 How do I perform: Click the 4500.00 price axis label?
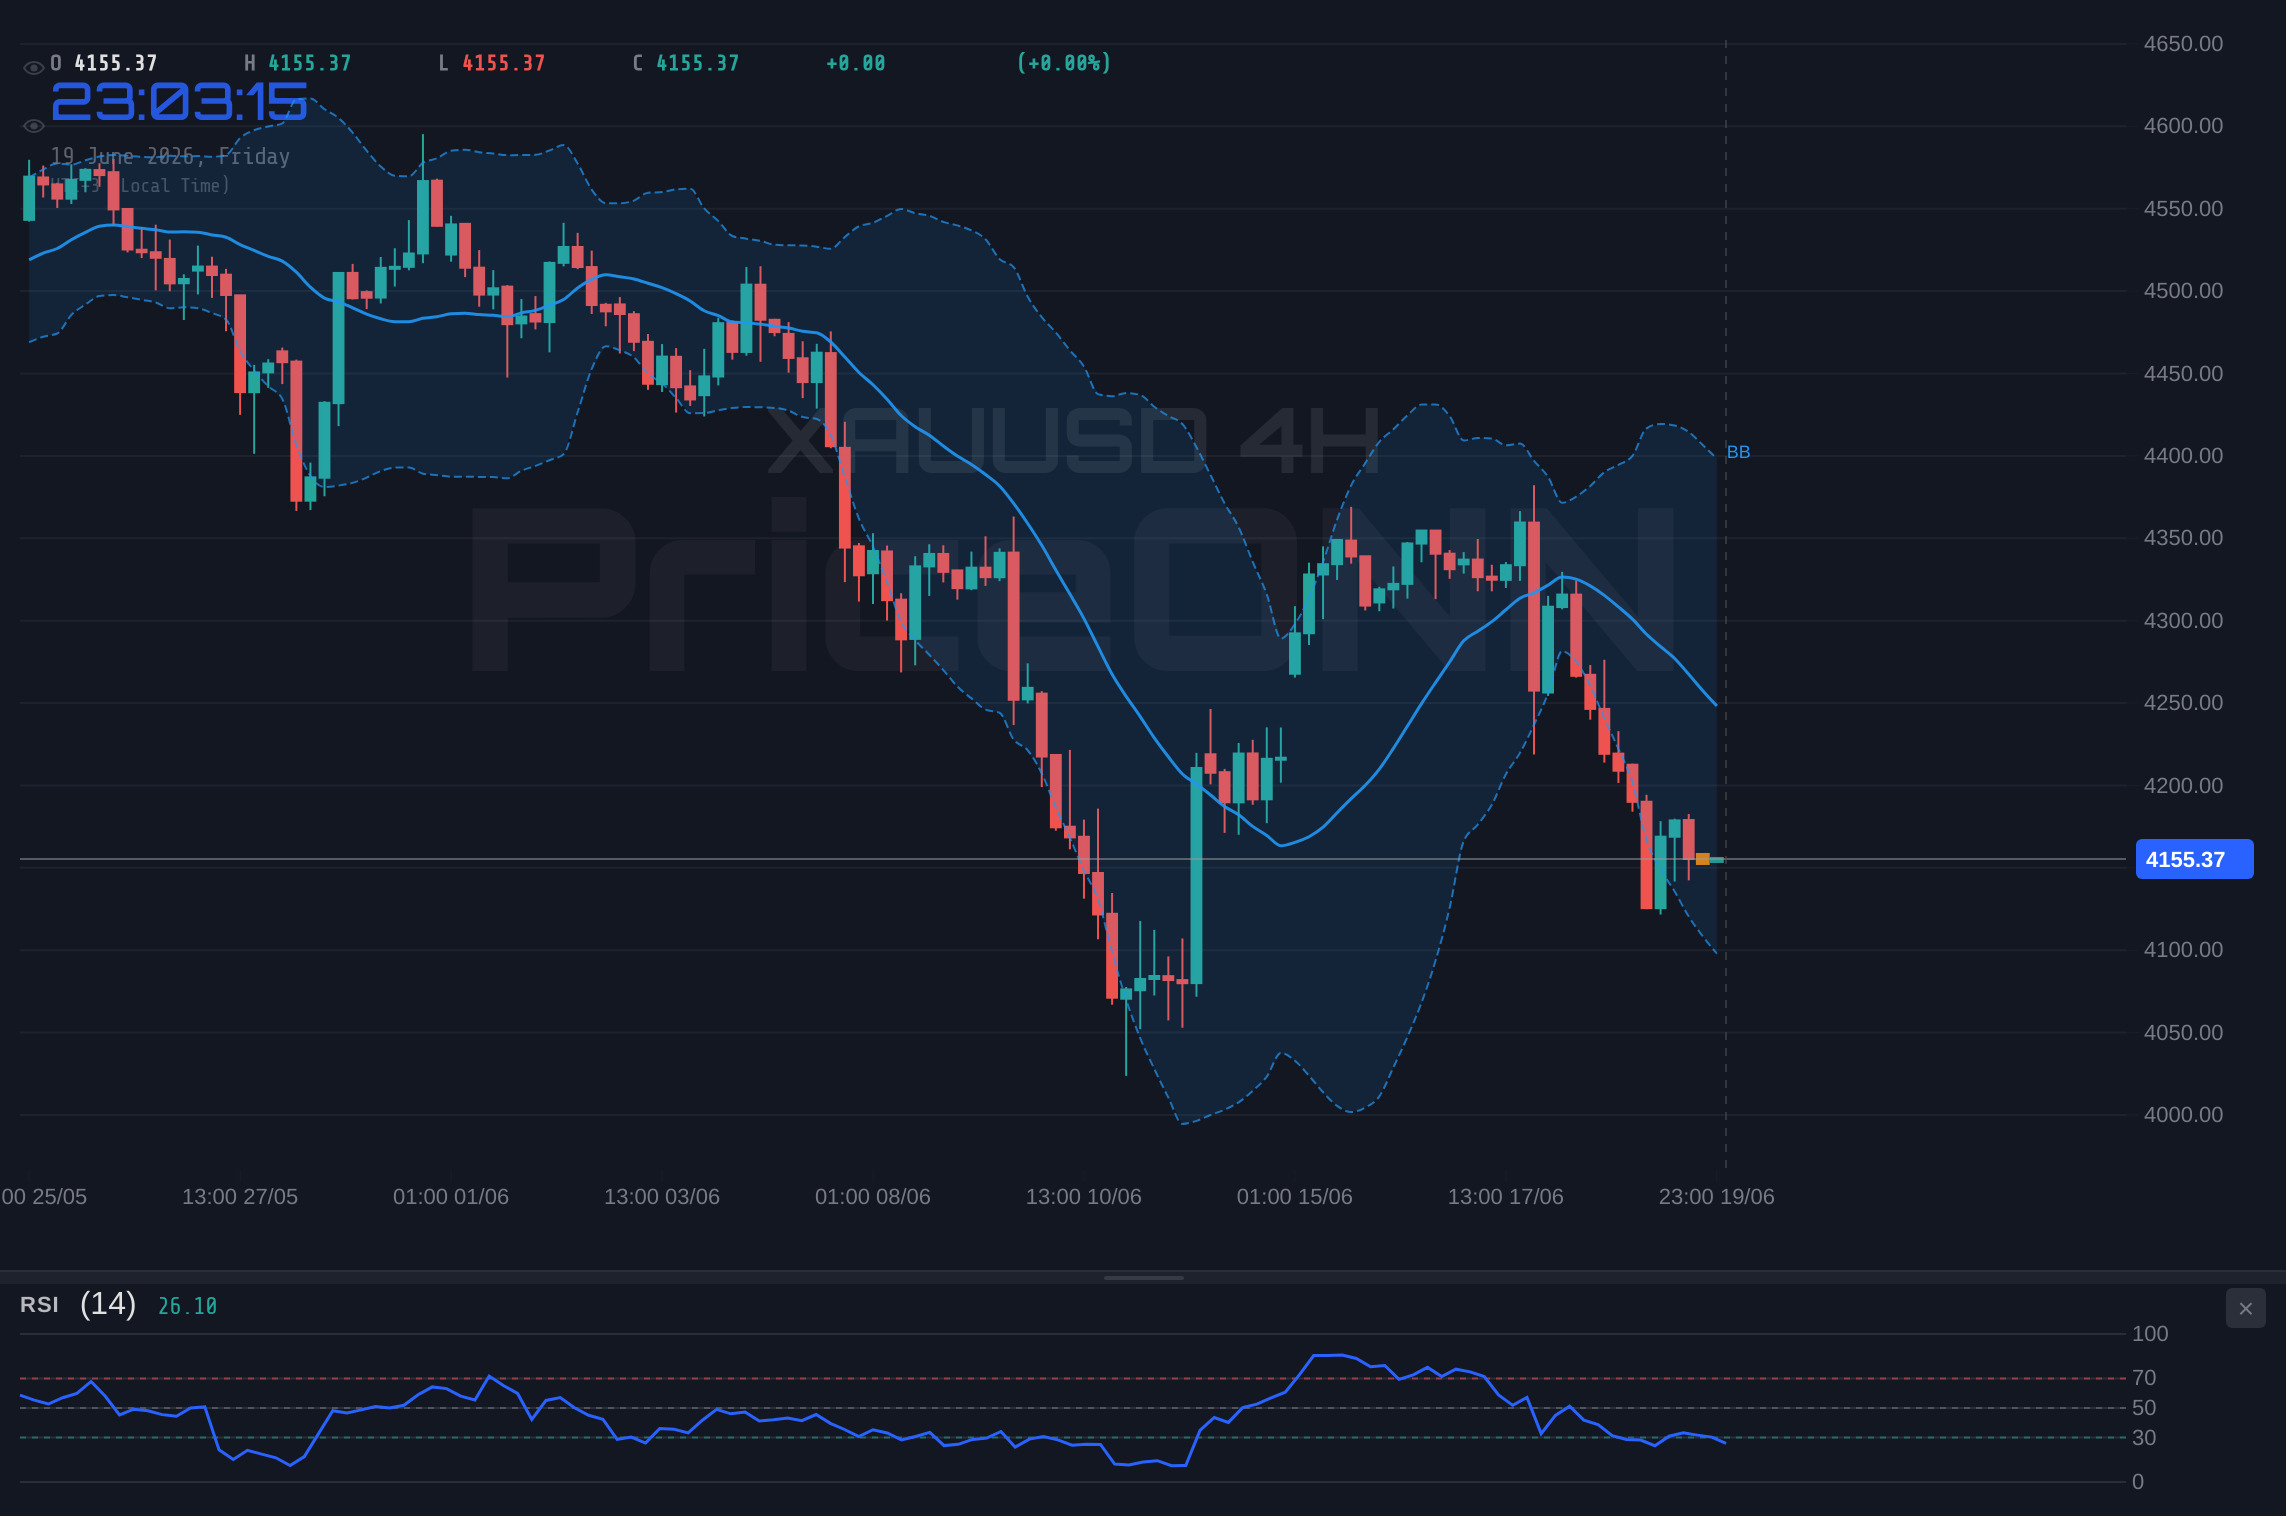pos(2183,291)
